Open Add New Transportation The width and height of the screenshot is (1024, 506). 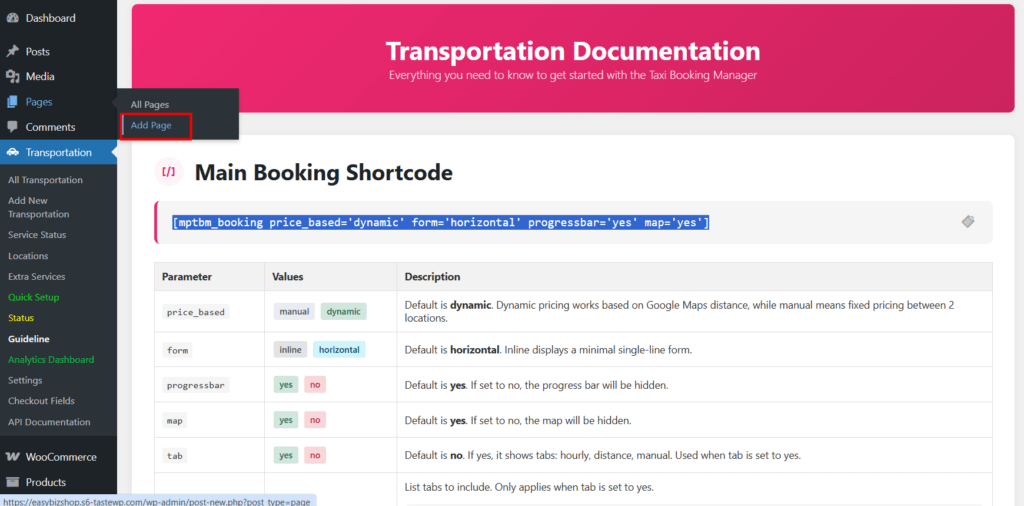point(39,207)
